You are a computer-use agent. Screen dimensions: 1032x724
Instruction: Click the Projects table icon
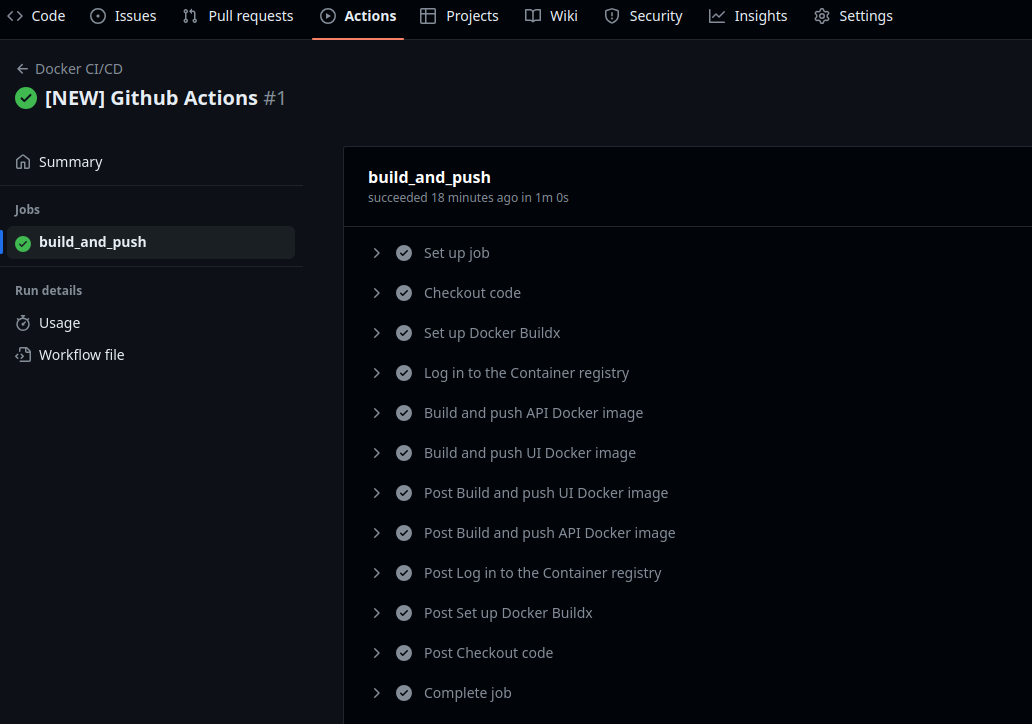(x=428, y=16)
